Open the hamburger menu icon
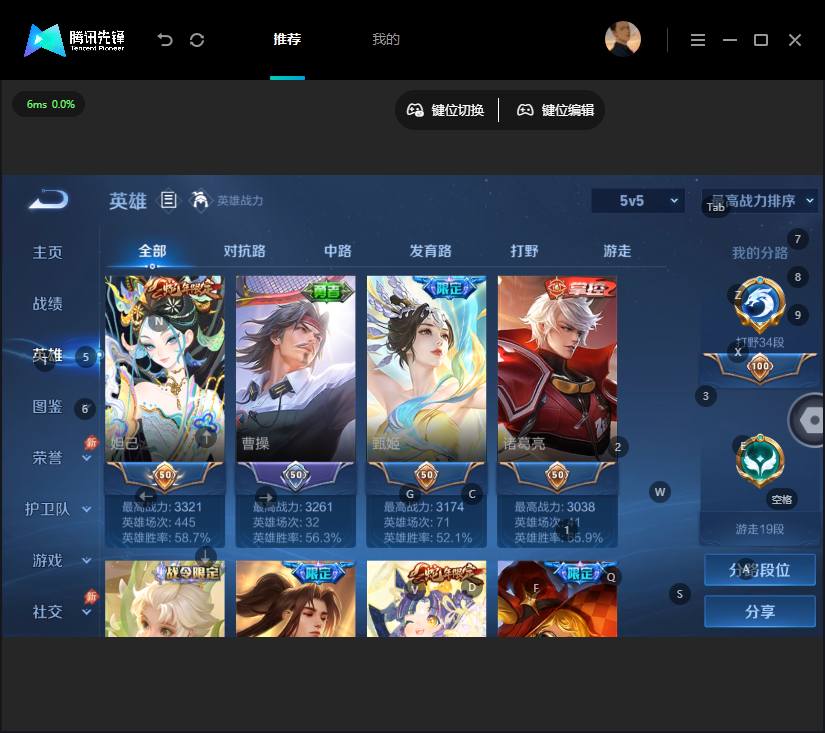This screenshot has width=825, height=733. [698, 40]
